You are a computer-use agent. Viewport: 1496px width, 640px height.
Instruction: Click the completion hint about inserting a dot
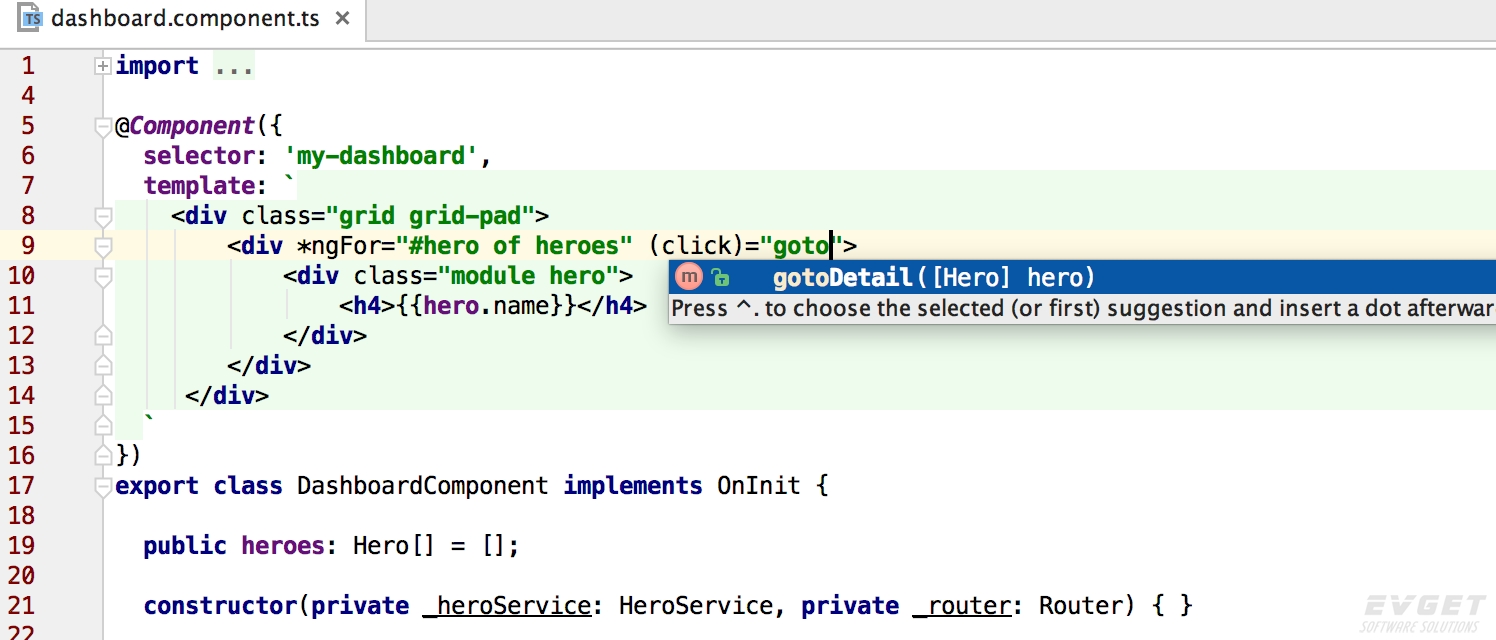[x=1082, y=308]
